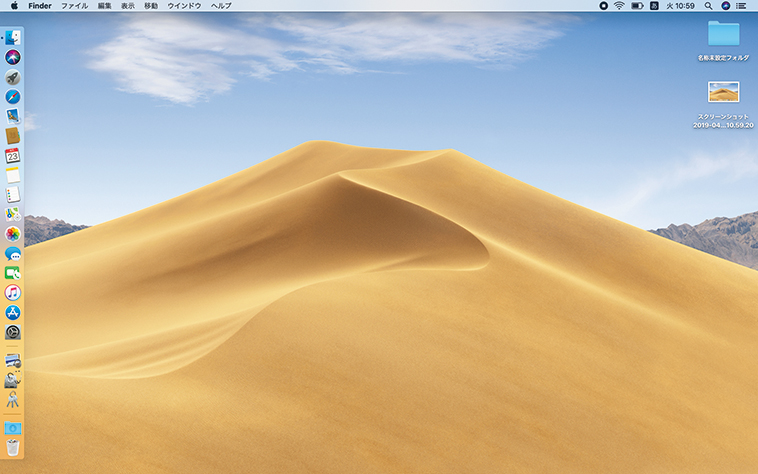Open System Preferences gear icon
758x474 pixels.
pos(13,332)
